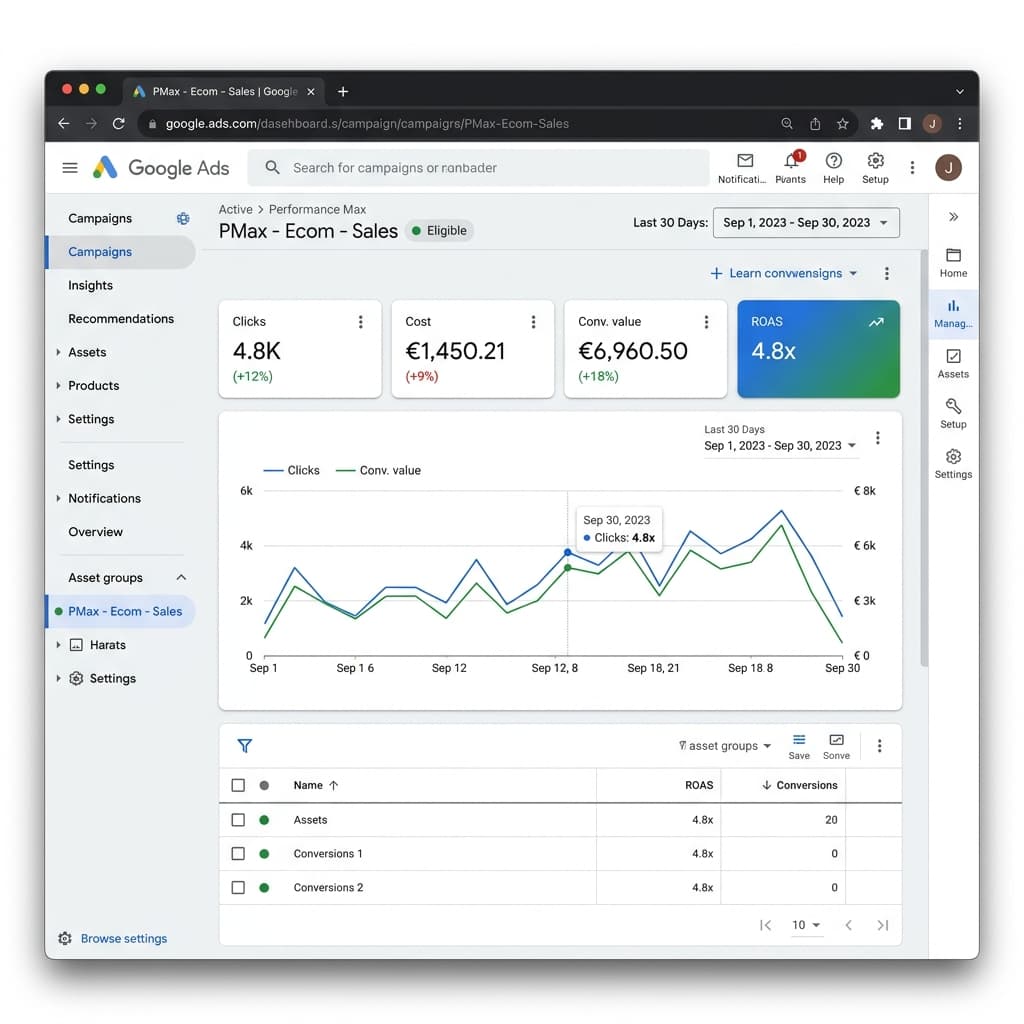Open Assets in the right side rail
Screen dimensions: 1024x1024
point(953,364)
